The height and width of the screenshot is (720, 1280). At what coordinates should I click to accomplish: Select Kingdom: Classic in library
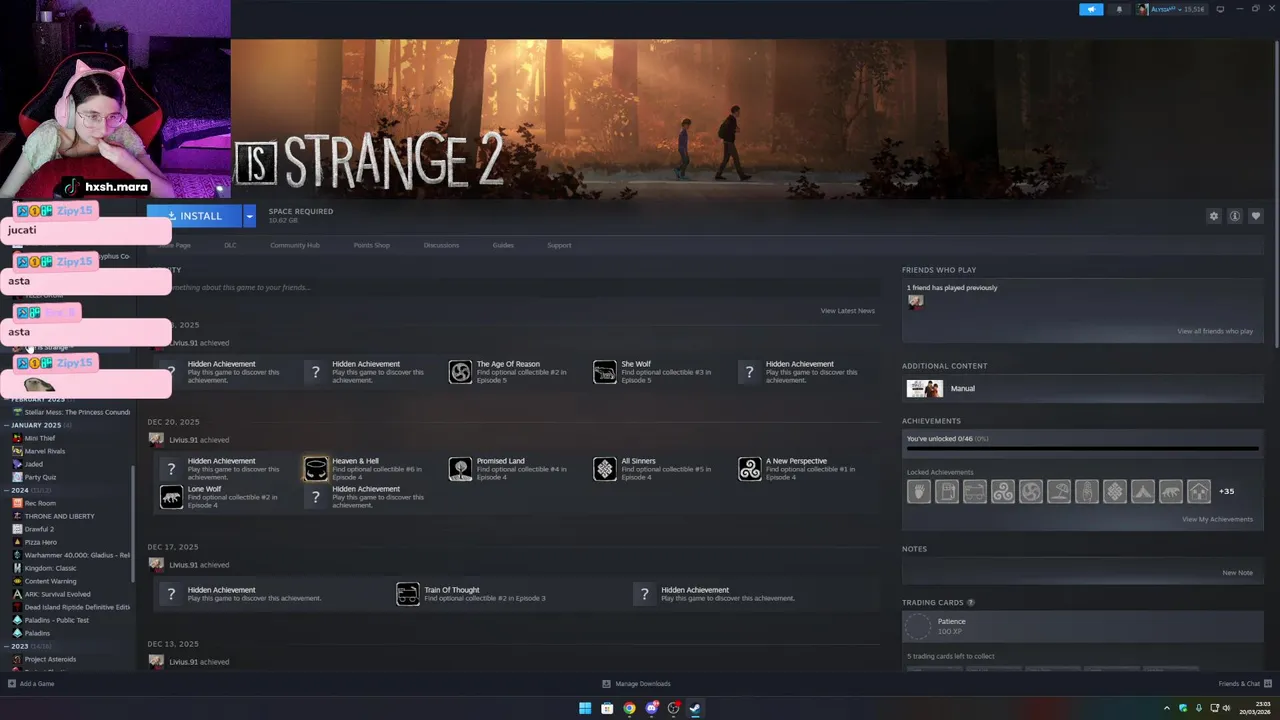(50, 568)
